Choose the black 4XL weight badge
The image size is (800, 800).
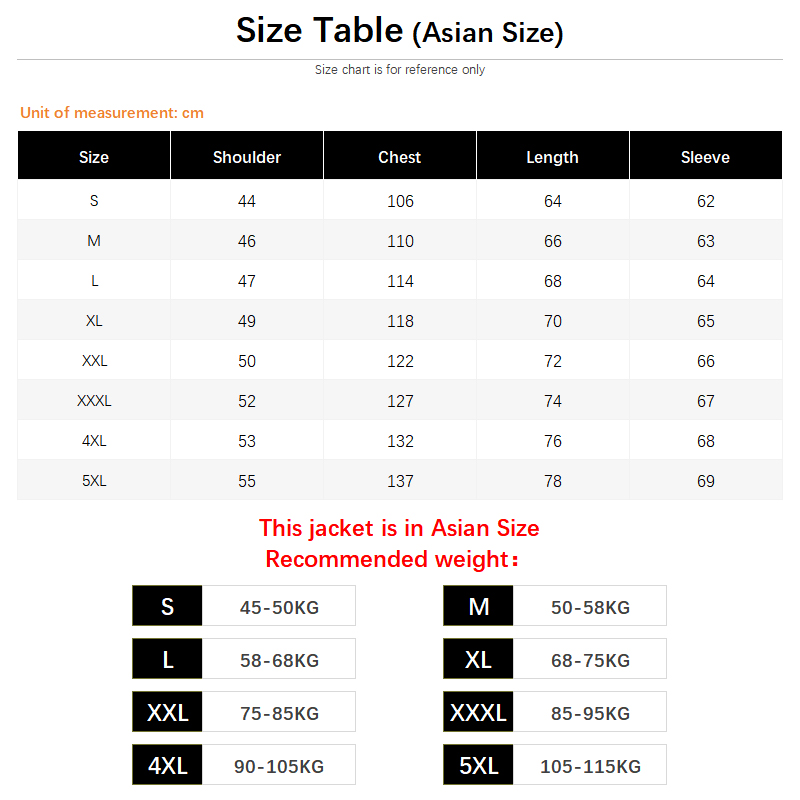click(167, 765)
